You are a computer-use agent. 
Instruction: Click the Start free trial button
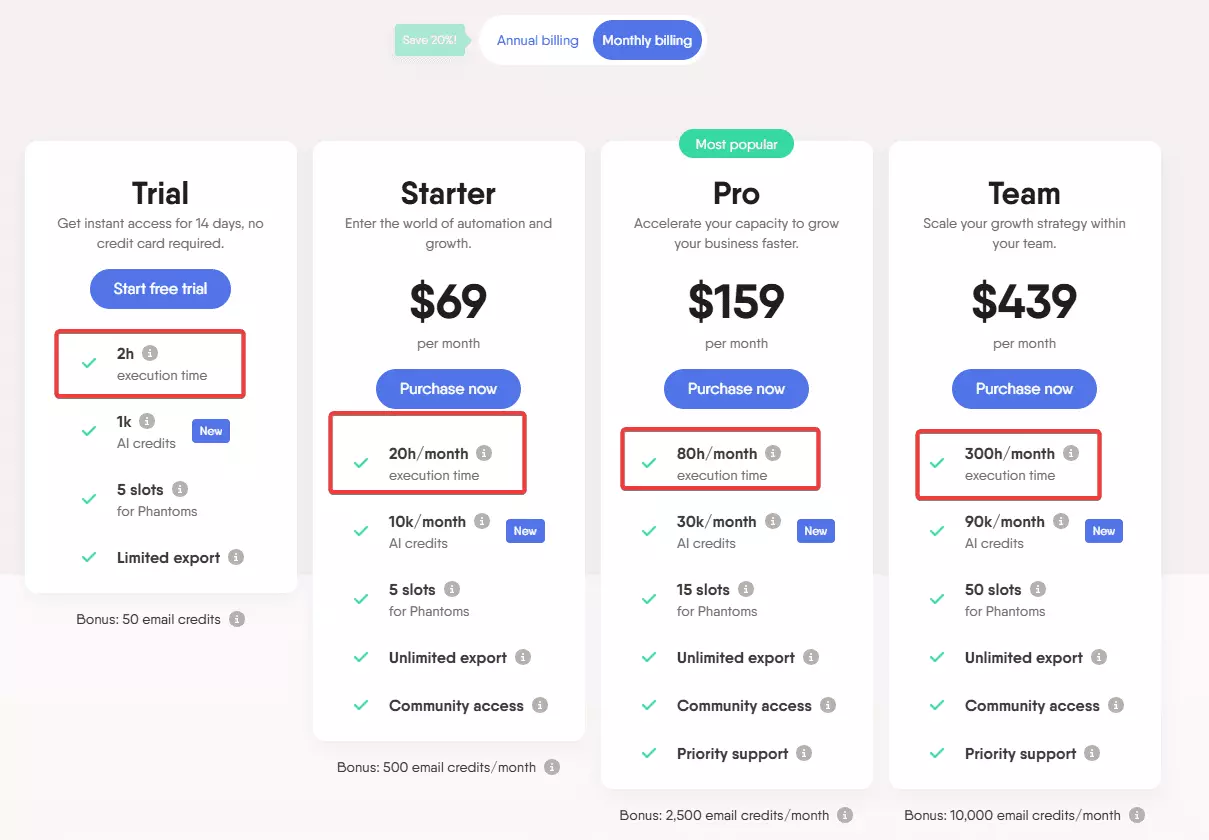click(x=160, y=289)
